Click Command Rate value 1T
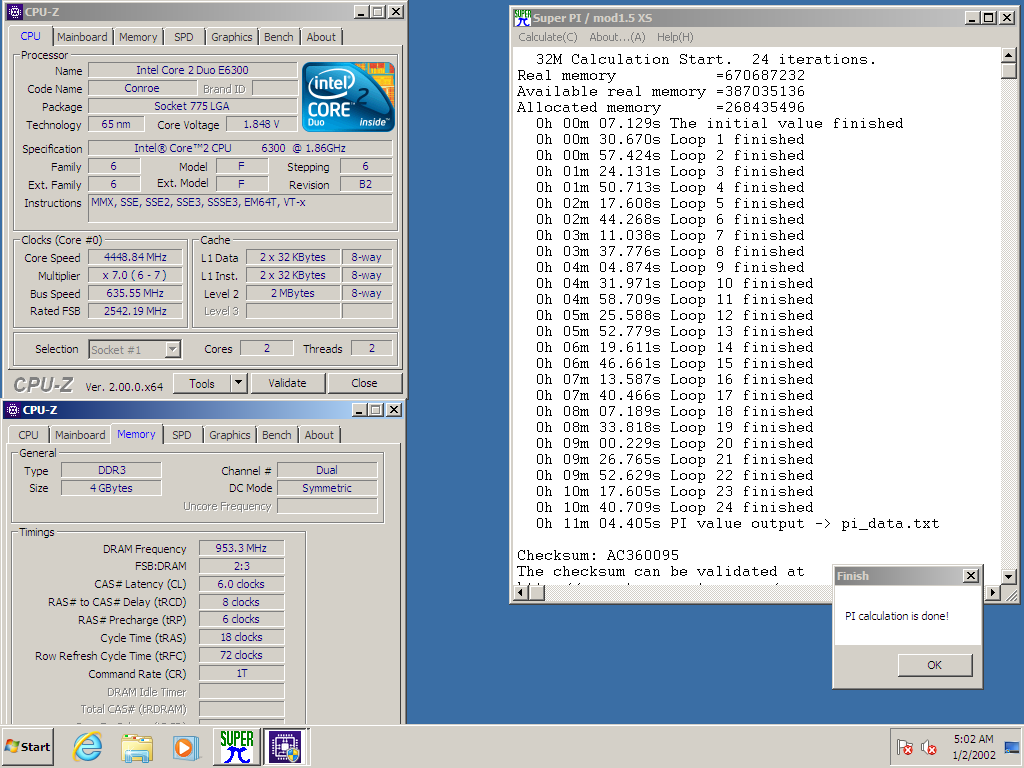1024x768 pixels. pos(242,673)
